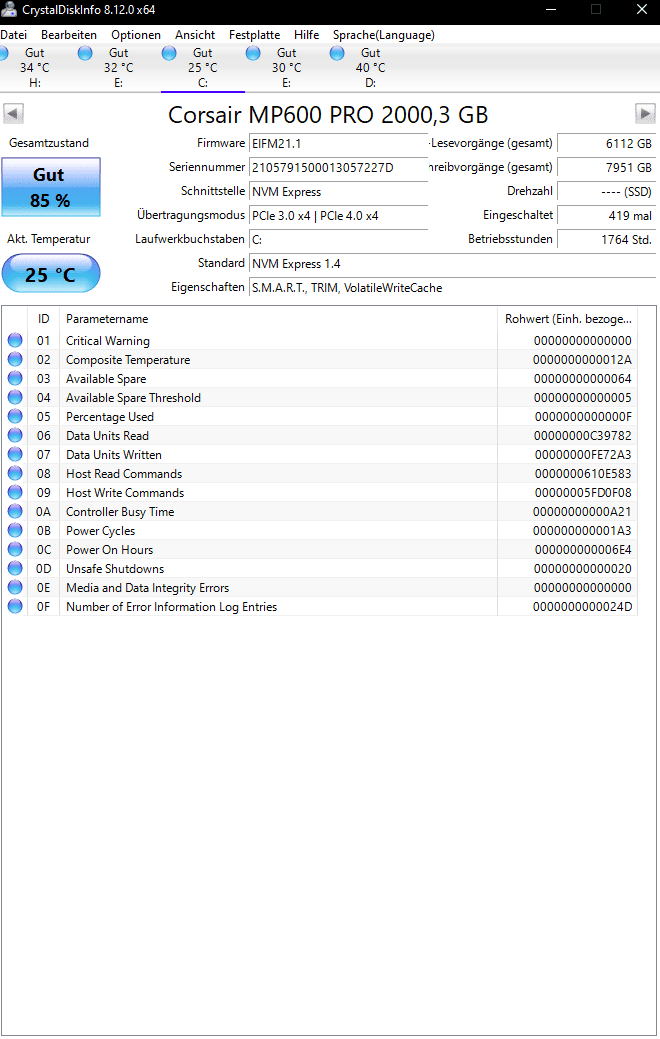Viewport: 660px width, 1039px height.
Task: Click the Übertragungsmodus field
Action: [339, 215]
